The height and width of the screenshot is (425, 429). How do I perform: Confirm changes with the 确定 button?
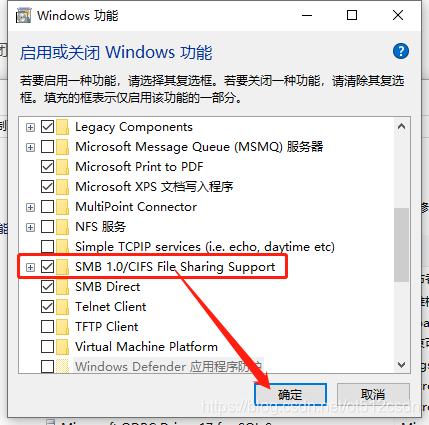click(x=290, y=395)
